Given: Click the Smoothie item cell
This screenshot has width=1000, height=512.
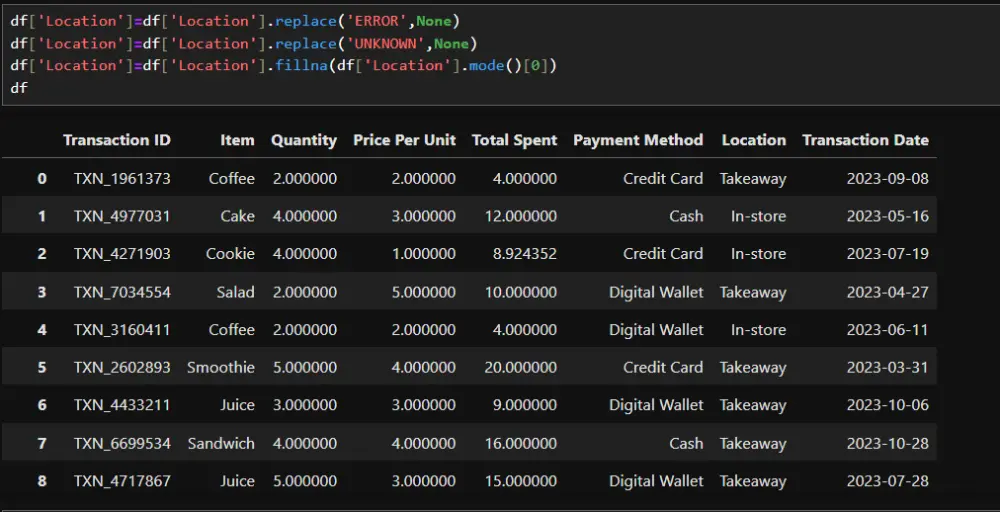Looking at the screenshot, I should click(221, 367).
